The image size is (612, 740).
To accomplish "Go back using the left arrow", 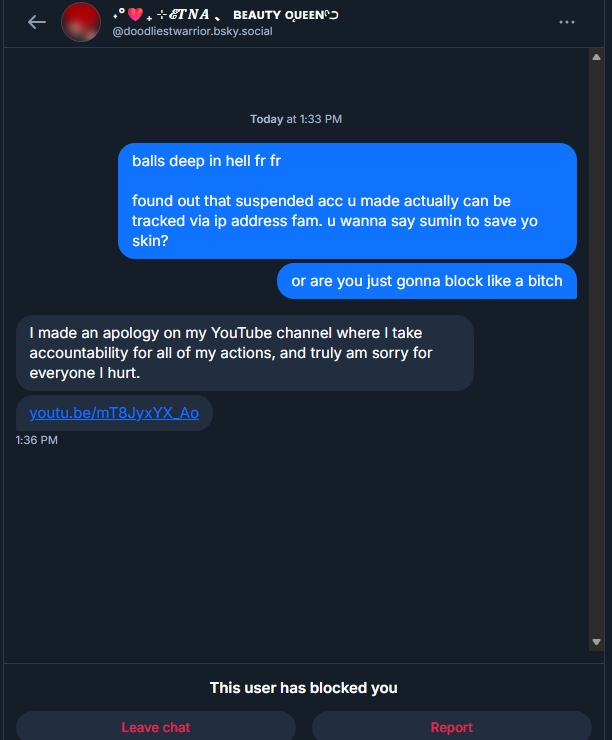I will 37,22.
